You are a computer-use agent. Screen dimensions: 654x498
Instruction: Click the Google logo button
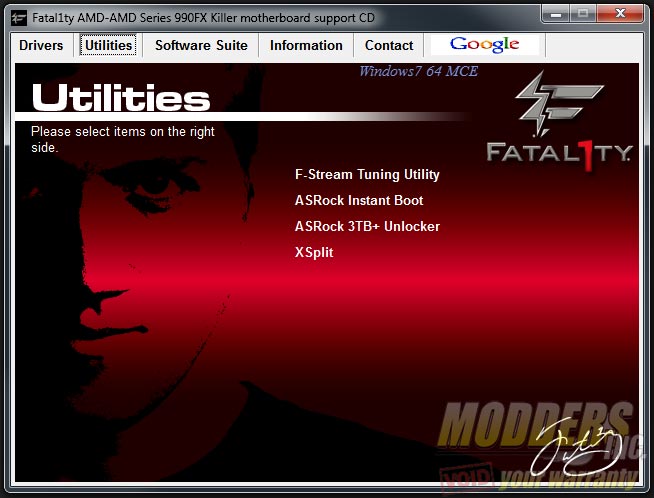pos(485,45)
